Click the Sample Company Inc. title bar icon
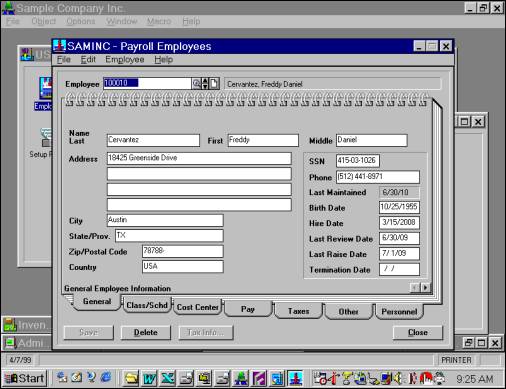The image size is (506, 389). coord(8,8)
